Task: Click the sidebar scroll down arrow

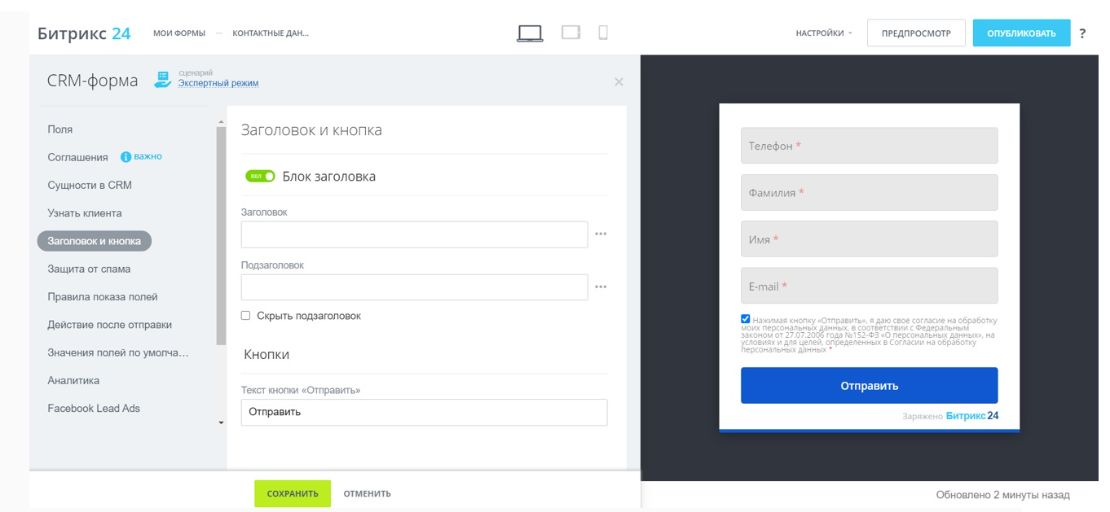Action: [221, 422]
